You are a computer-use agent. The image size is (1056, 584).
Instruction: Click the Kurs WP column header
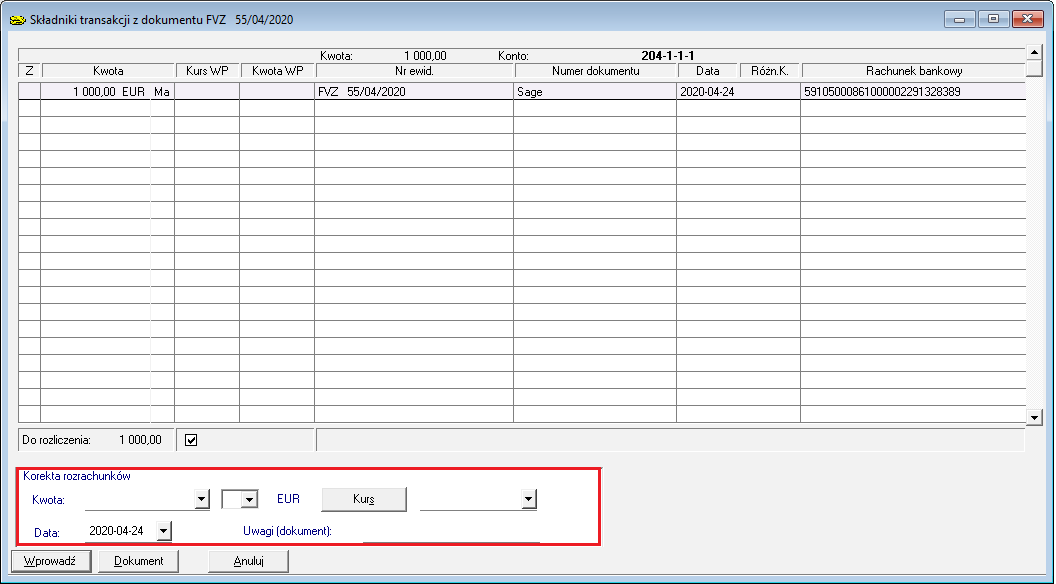[x=207, y=71]
